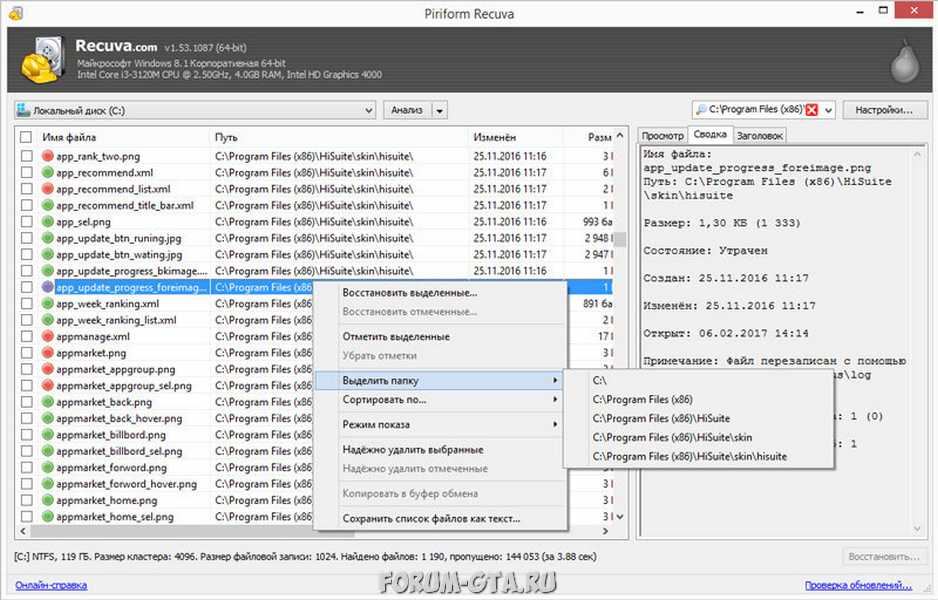This screenshot has width=938, height=600.
Task: Pick C:\Program Files (x86)\HiSuite folder entry
Action: (x=699, y=419)
